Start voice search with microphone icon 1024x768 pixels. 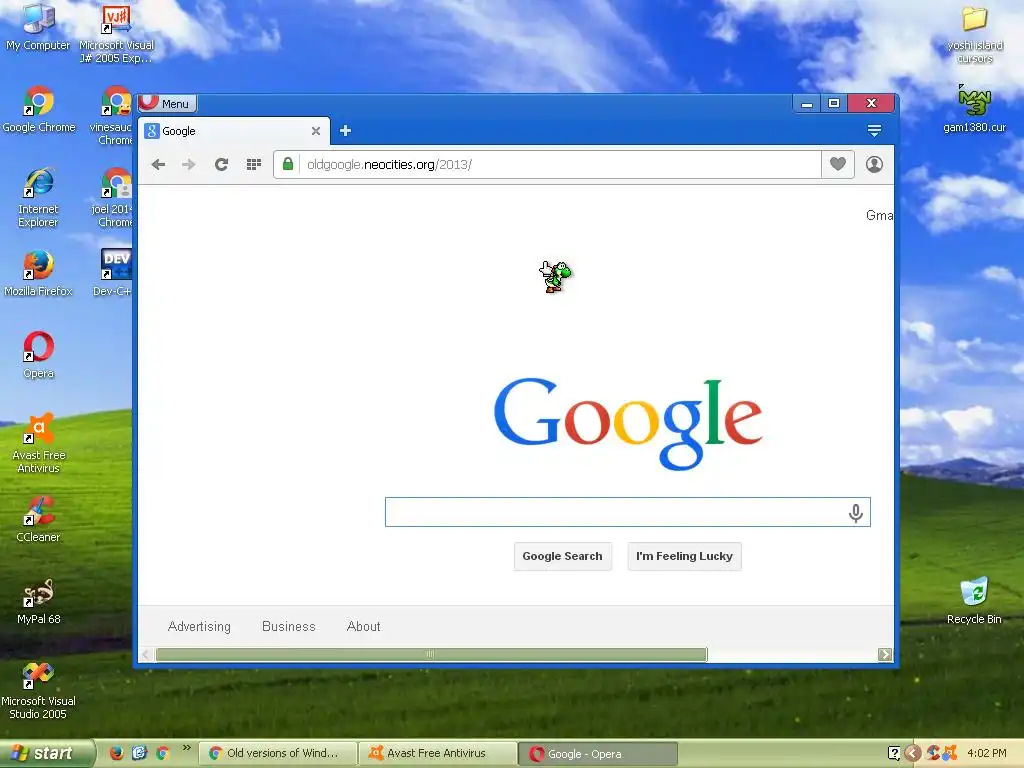pyautogui.click(x=856, y=513)
